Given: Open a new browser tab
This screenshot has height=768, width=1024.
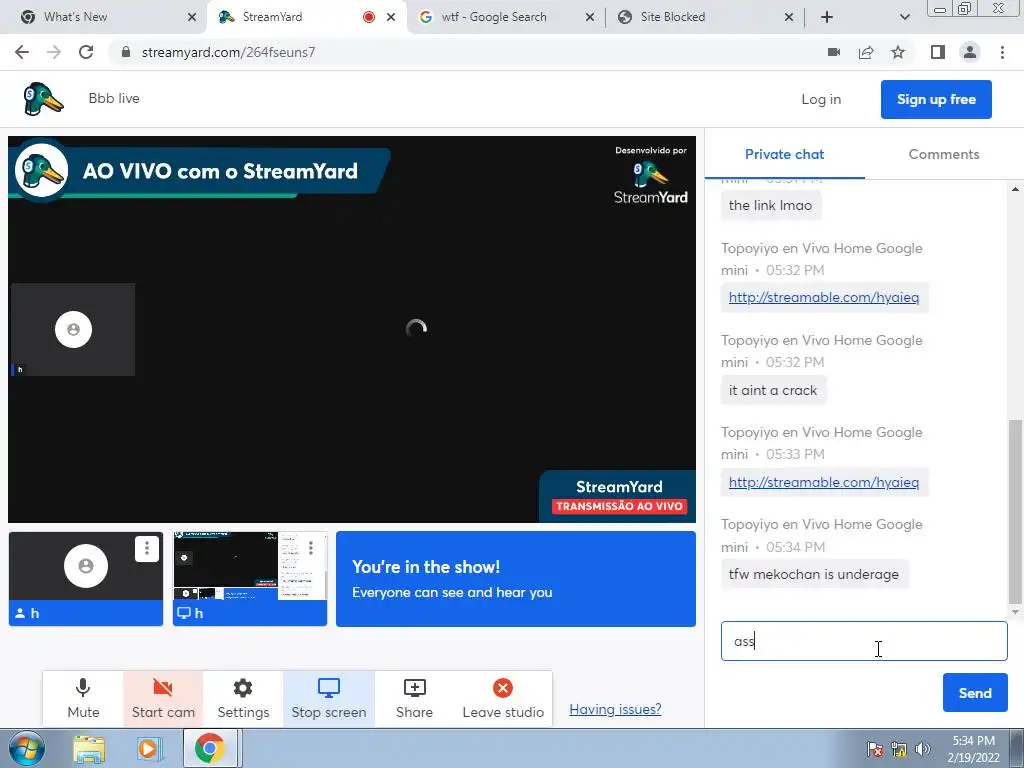Looking at the screenshot, I should (827, 17).
